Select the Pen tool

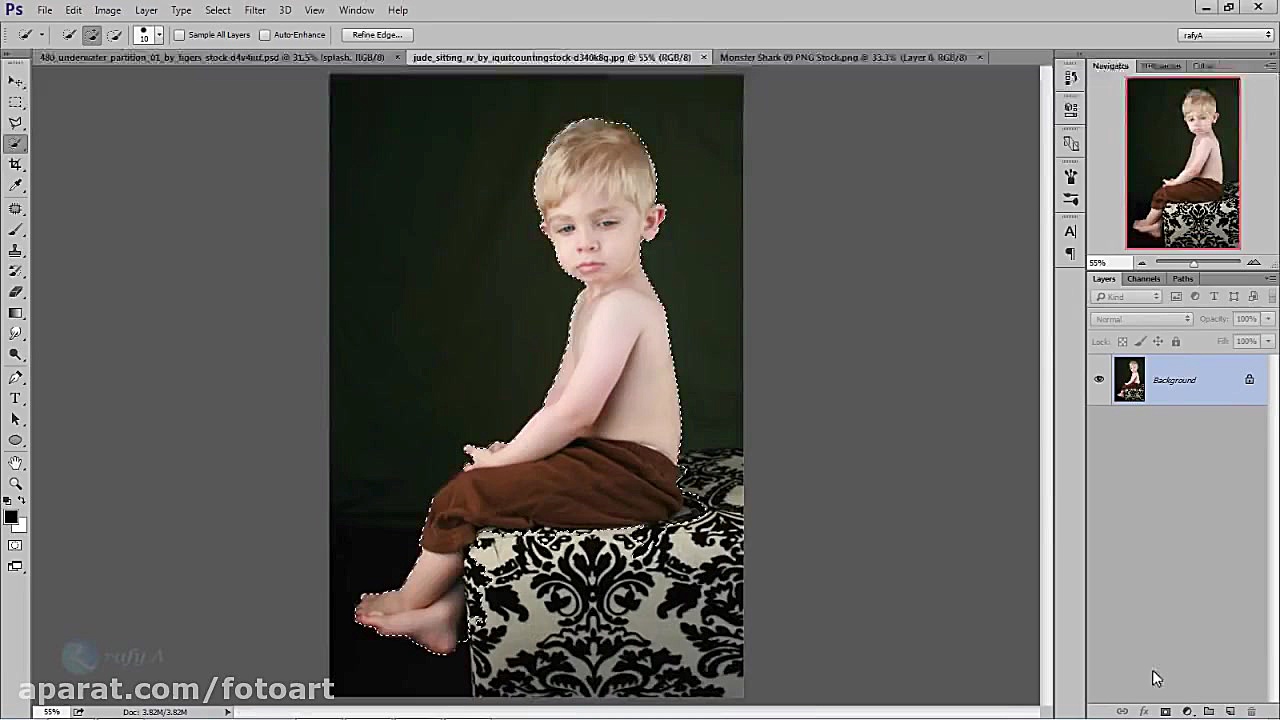[x=16, y=378]
